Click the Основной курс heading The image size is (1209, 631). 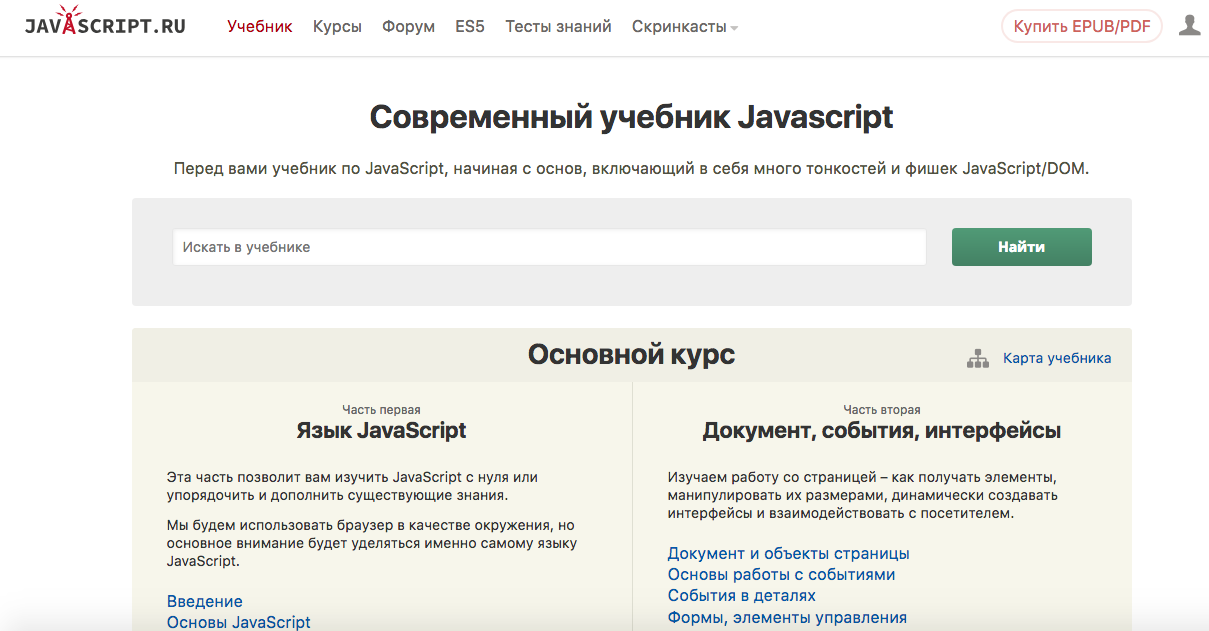pyautogui.click(x=632, y=354)
